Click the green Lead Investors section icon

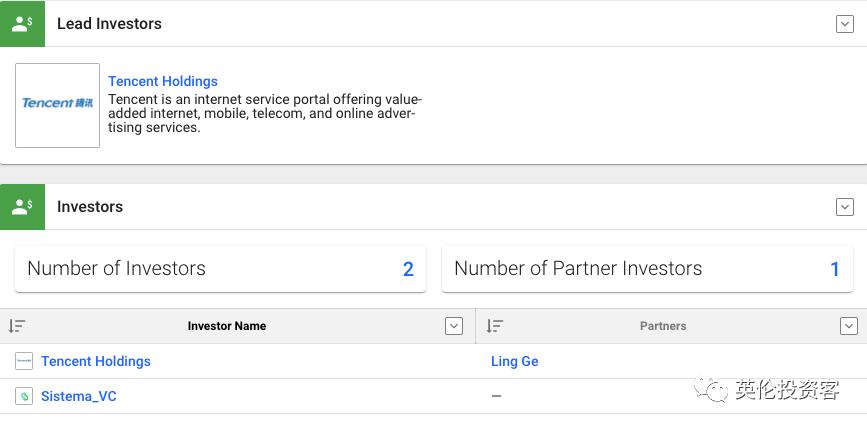(x=22, y=23)
